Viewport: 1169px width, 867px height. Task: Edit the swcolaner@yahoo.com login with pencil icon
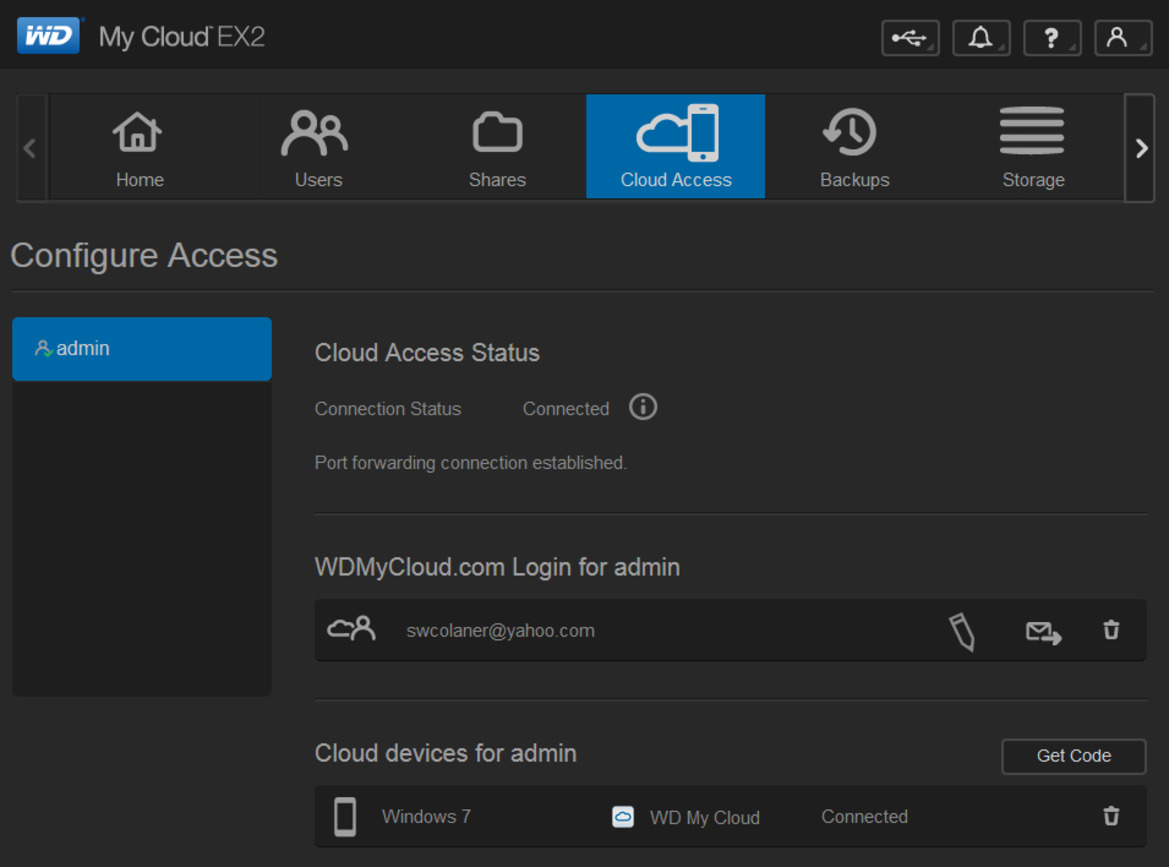(x=962, y=632)
